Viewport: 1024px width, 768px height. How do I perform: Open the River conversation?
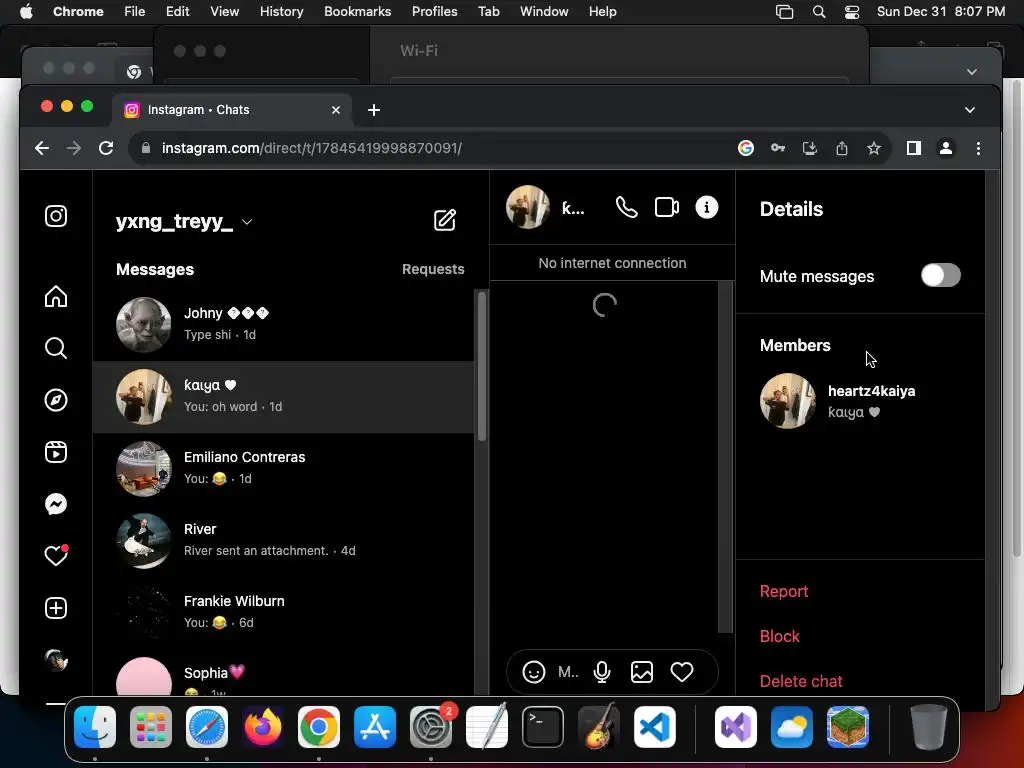[284, 540]
